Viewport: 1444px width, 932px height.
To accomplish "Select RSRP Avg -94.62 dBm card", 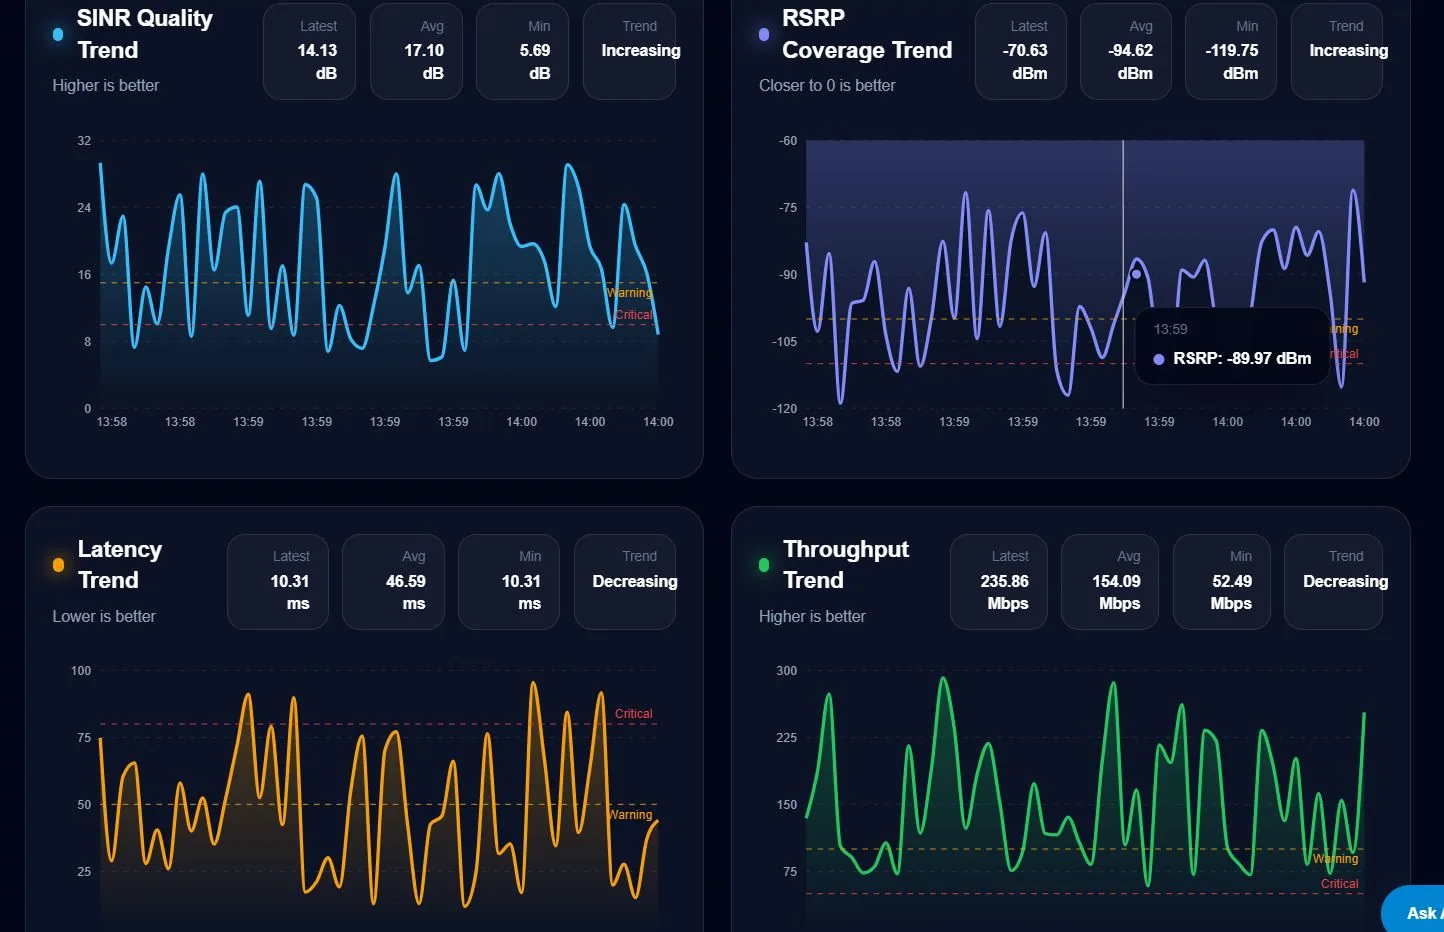I will coord(1126,50).
